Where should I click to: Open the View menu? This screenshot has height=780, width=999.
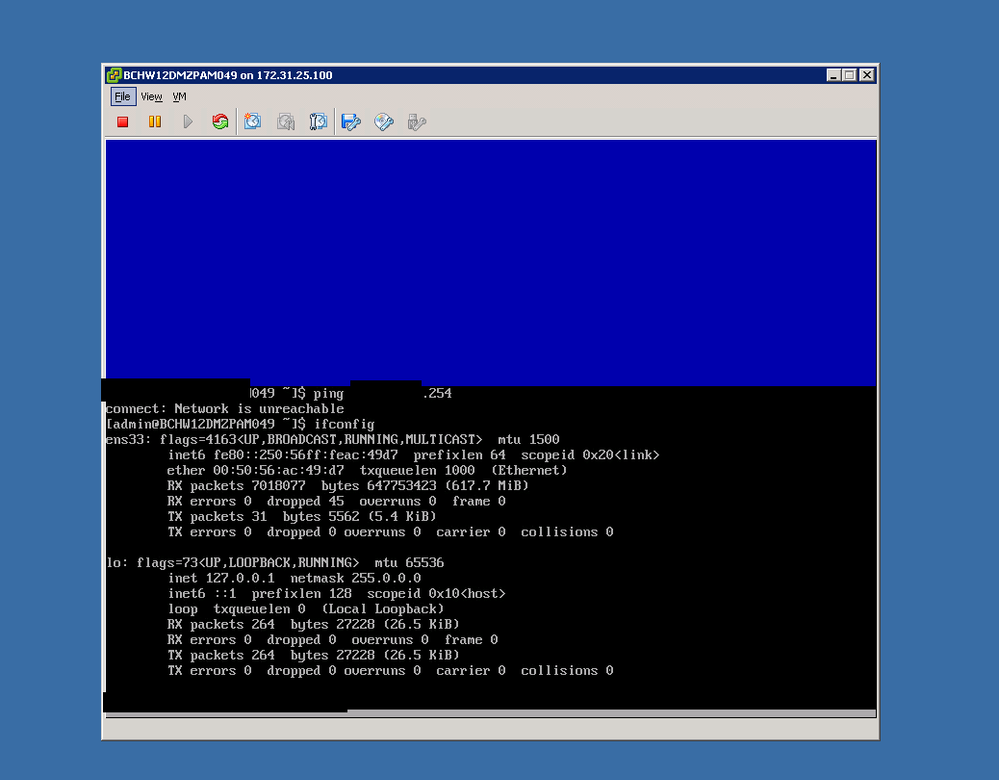coord(152,97)
